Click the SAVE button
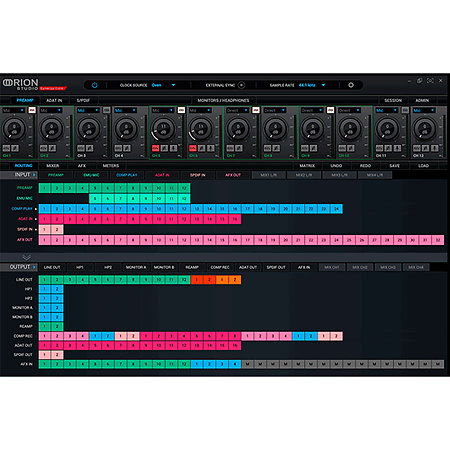The height and width of the screenshot is (450, 450). [394, 166]
